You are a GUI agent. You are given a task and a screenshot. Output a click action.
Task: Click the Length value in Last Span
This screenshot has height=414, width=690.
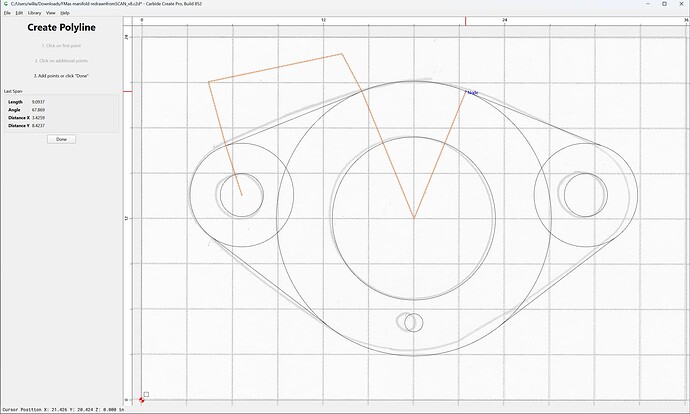click(38, 102)
